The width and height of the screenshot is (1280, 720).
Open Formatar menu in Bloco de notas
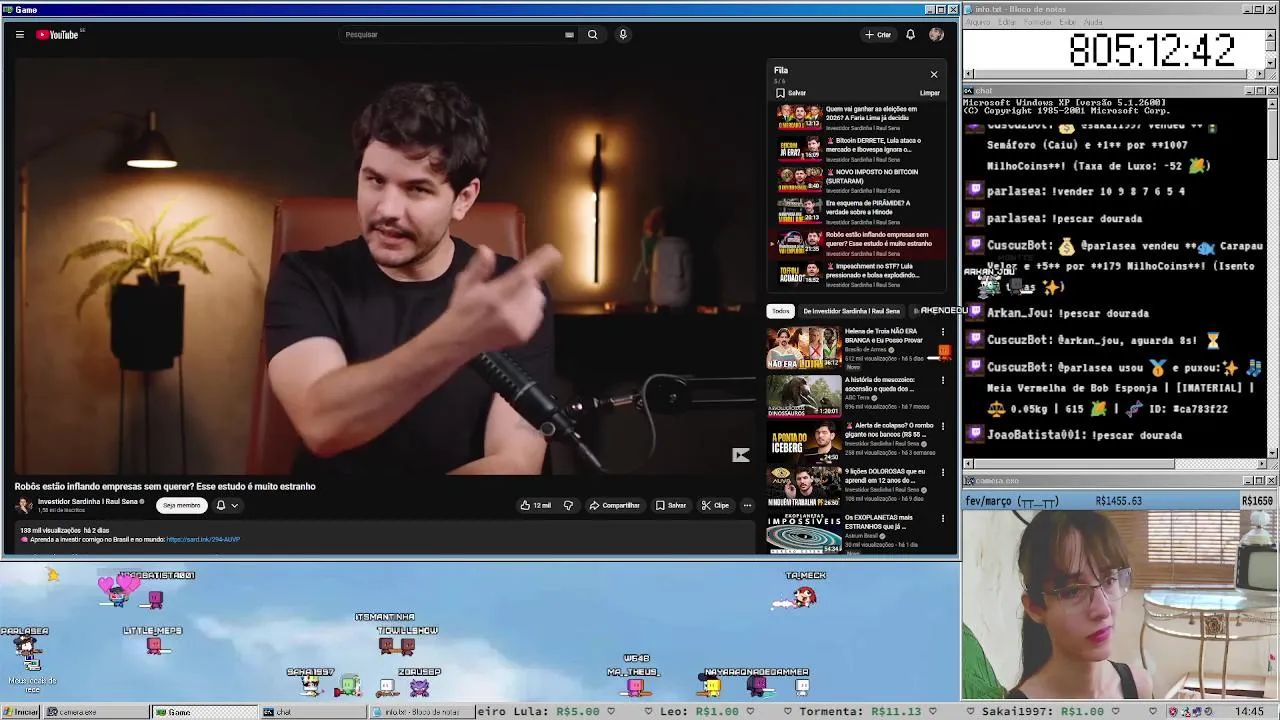point(1038,22)
